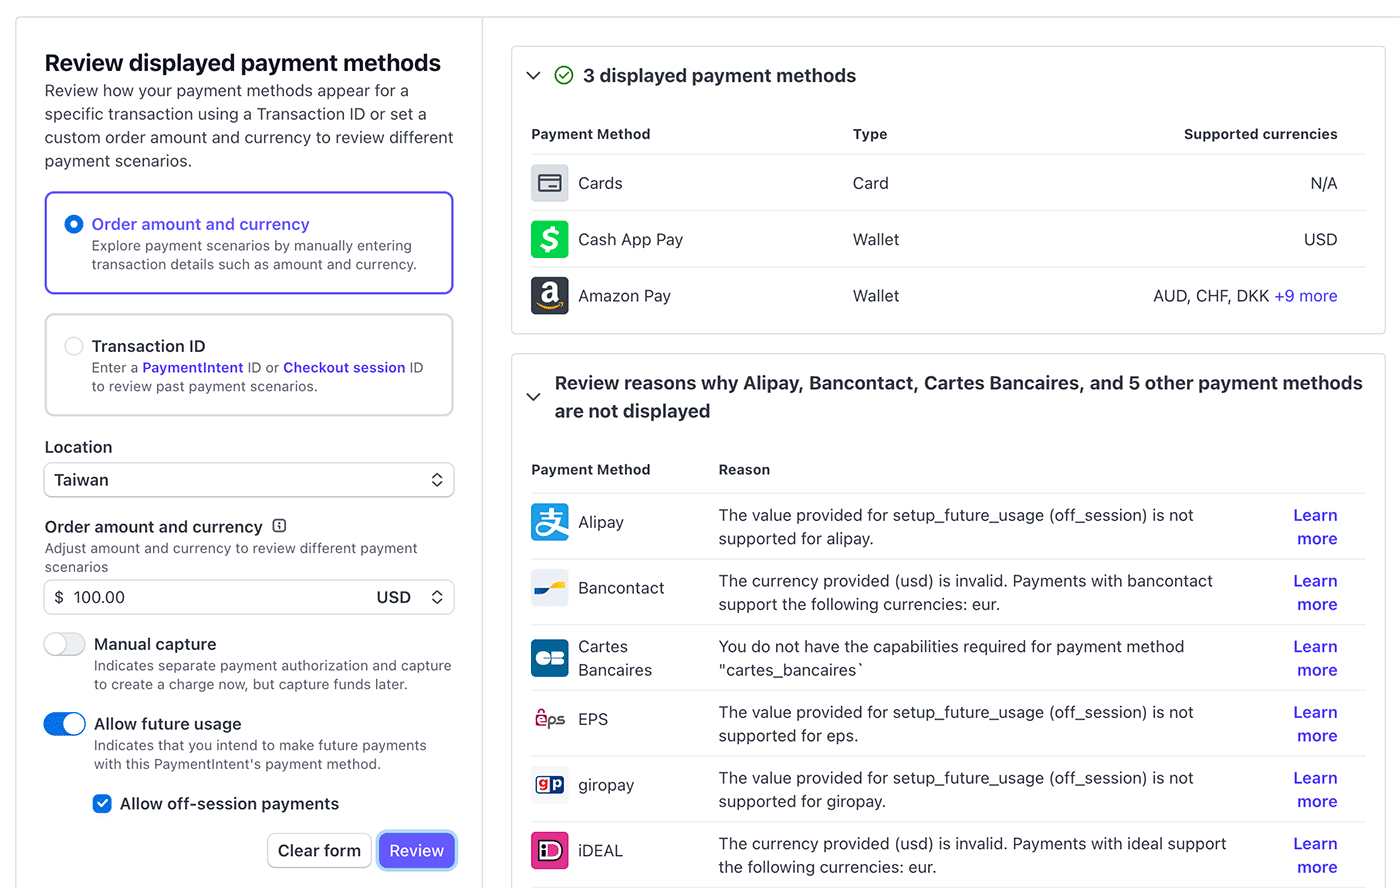The width and height of the screenshot is (1400, 888).
Task: Click the Reason column header
Action: tap(744, 470)
